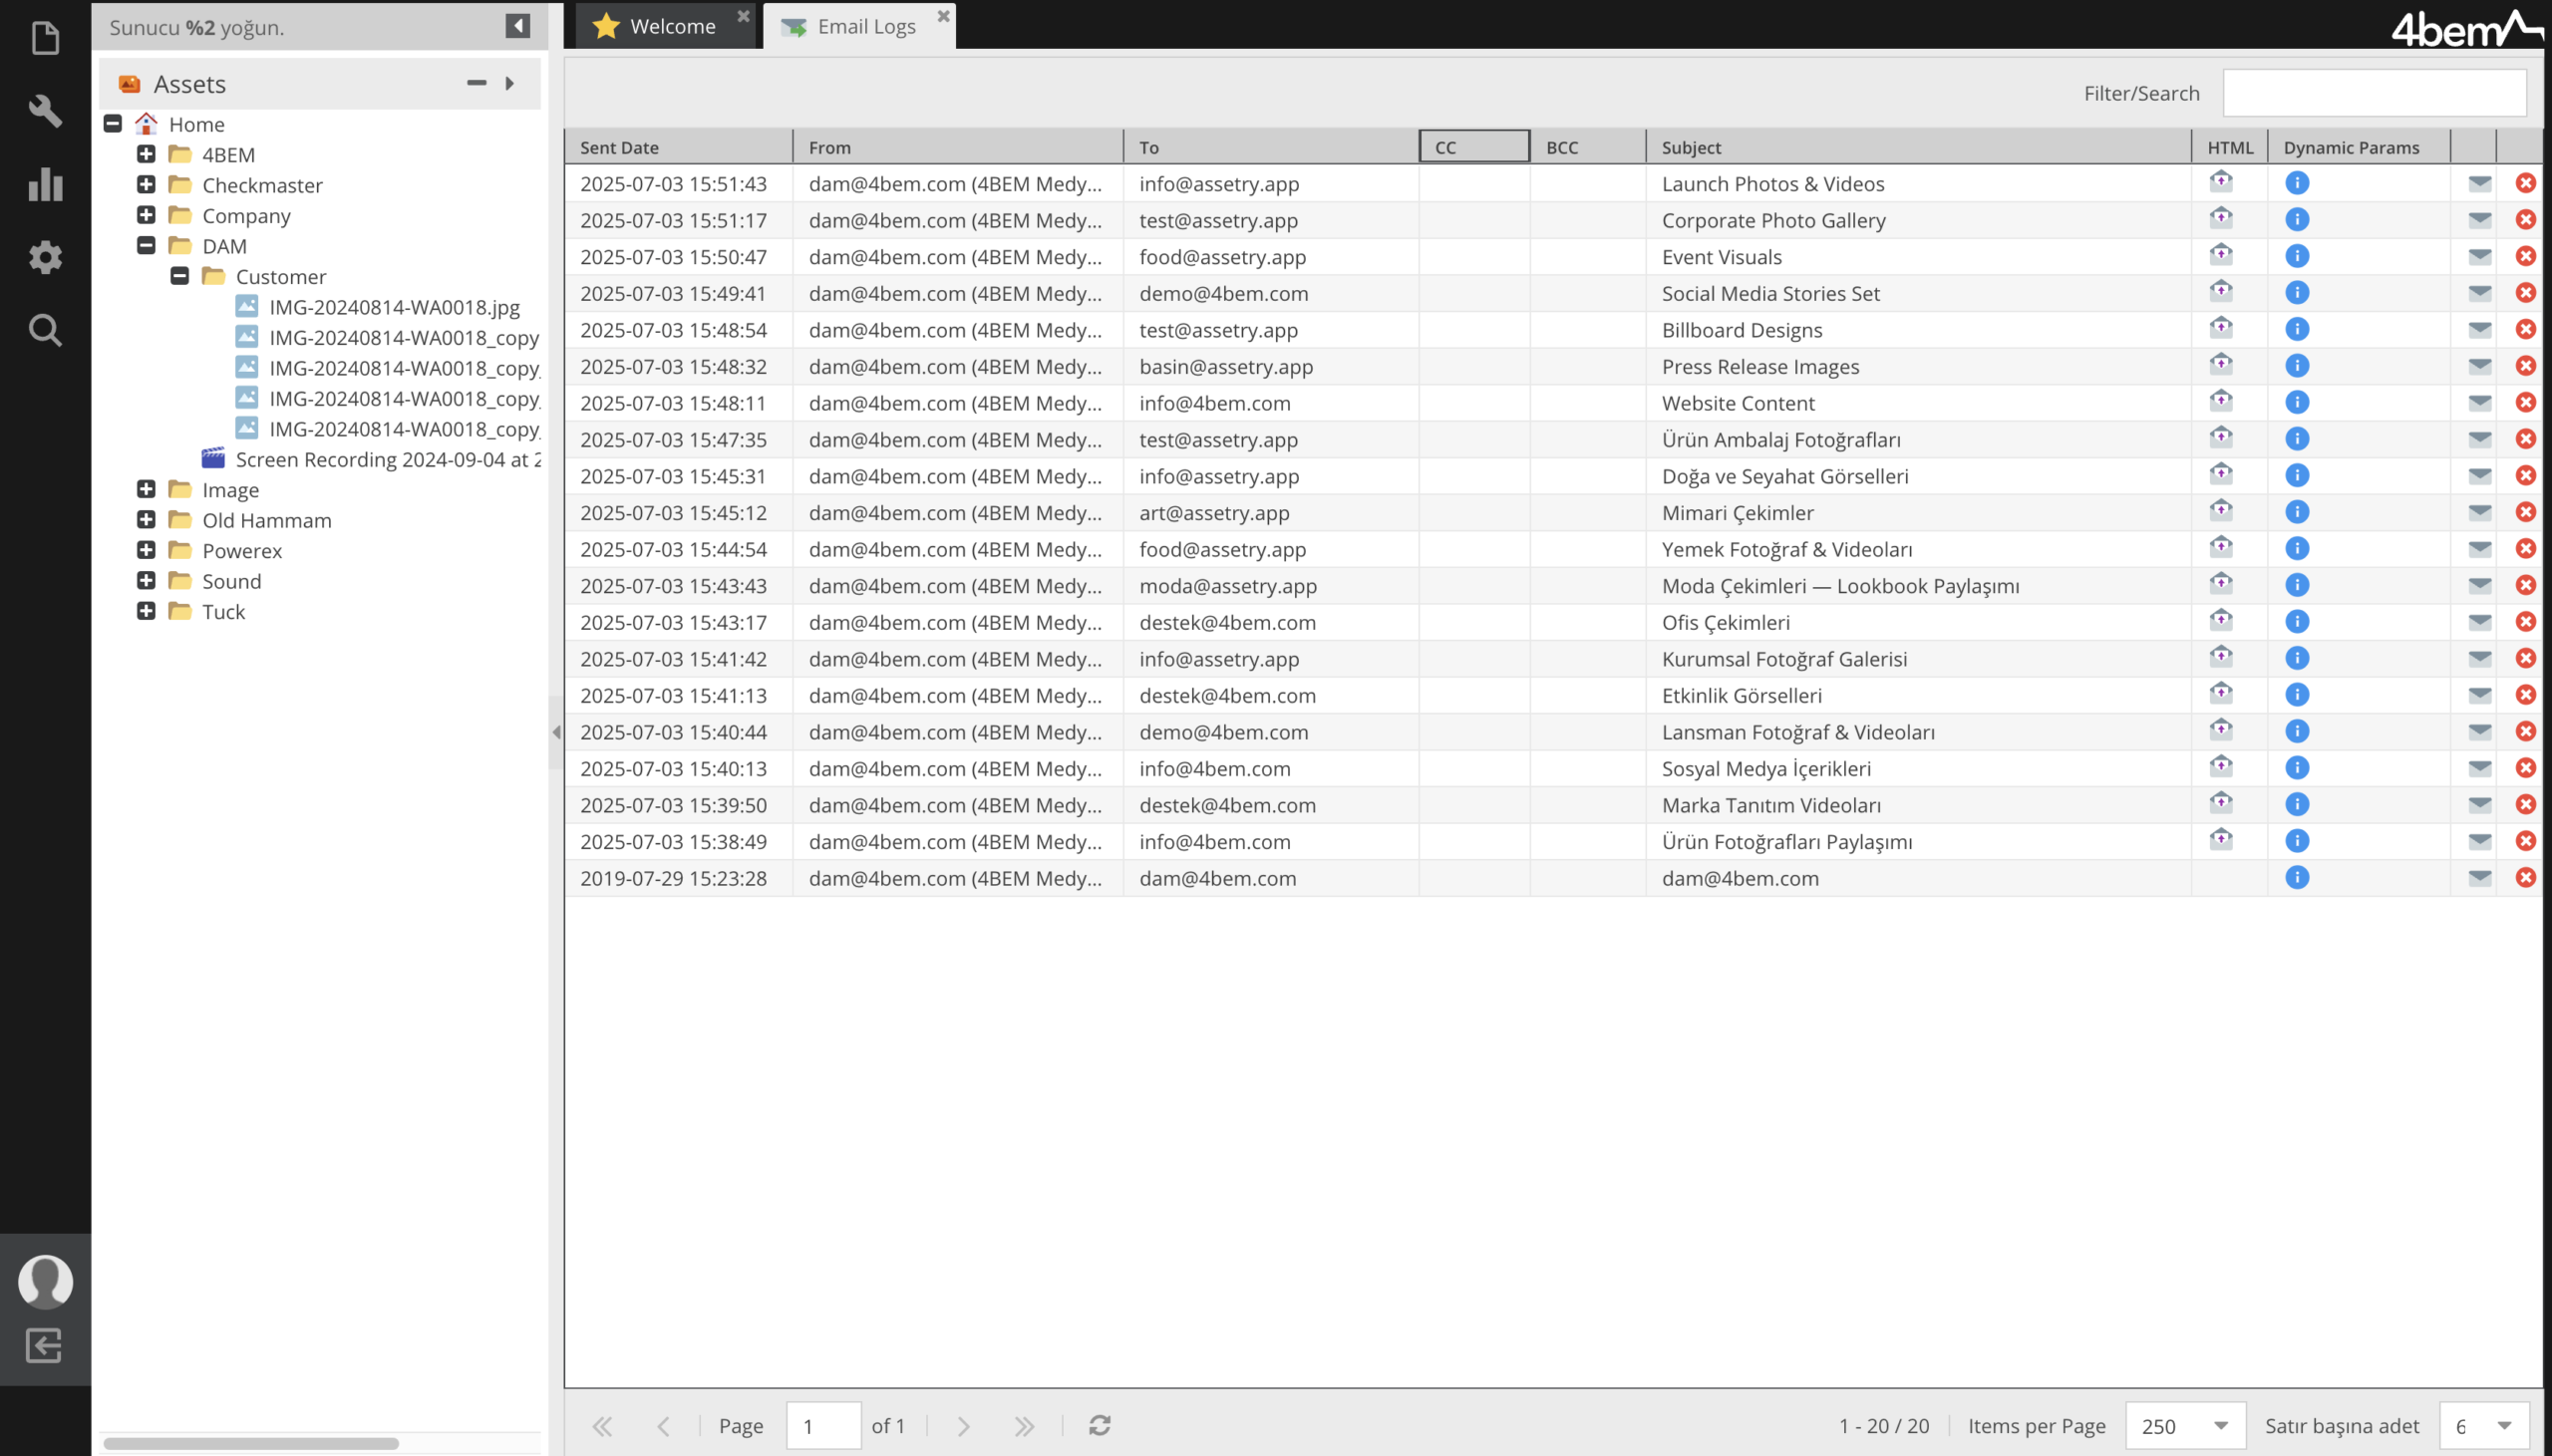Open the Settings gear in left sidebar
This screenshot has height=1456, width=2552.
[45, 257]
